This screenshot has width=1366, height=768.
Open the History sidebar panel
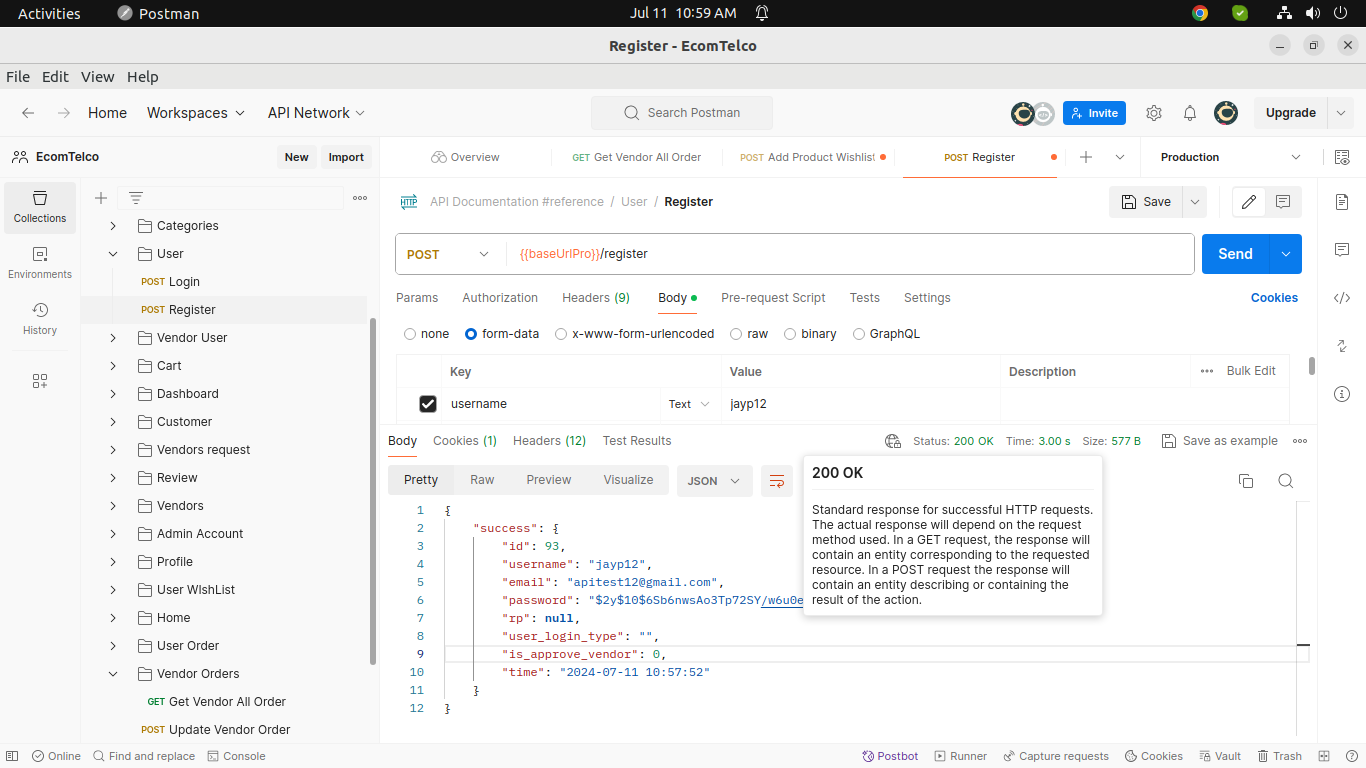[40, 319]
